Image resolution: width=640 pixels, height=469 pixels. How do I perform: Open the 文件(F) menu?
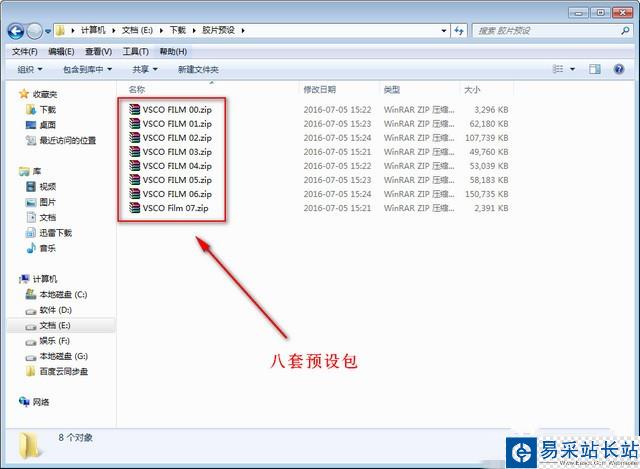25,51
